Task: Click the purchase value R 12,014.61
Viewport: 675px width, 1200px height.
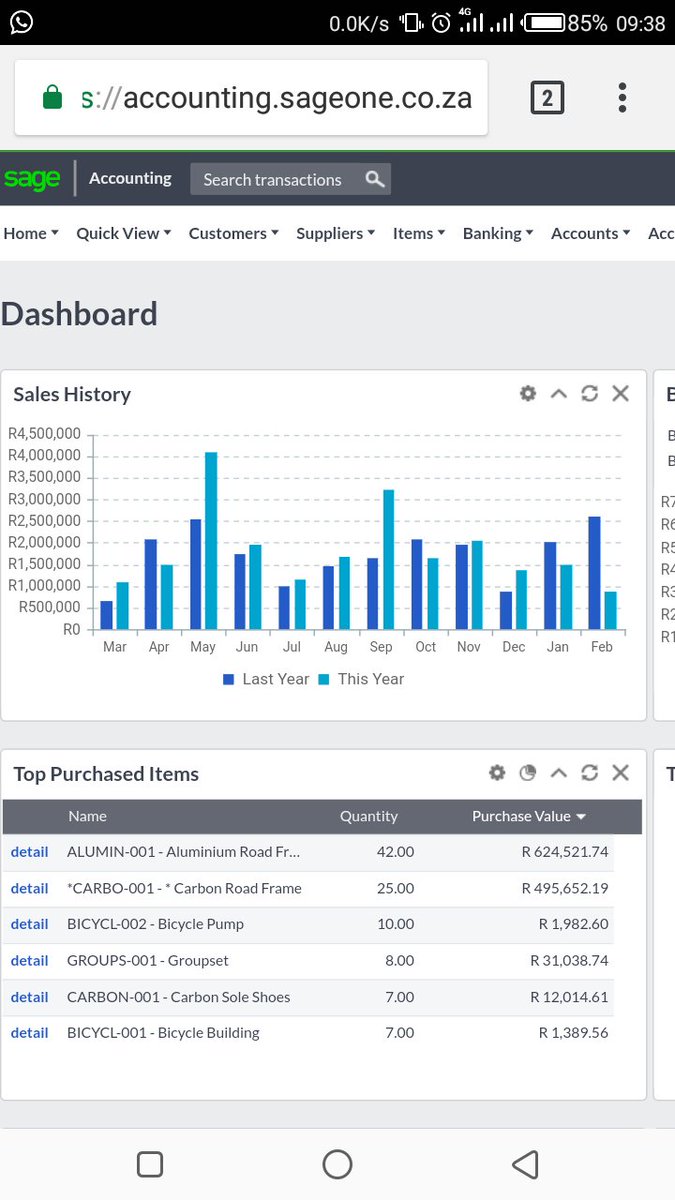Action: click(x=569, y=997)
